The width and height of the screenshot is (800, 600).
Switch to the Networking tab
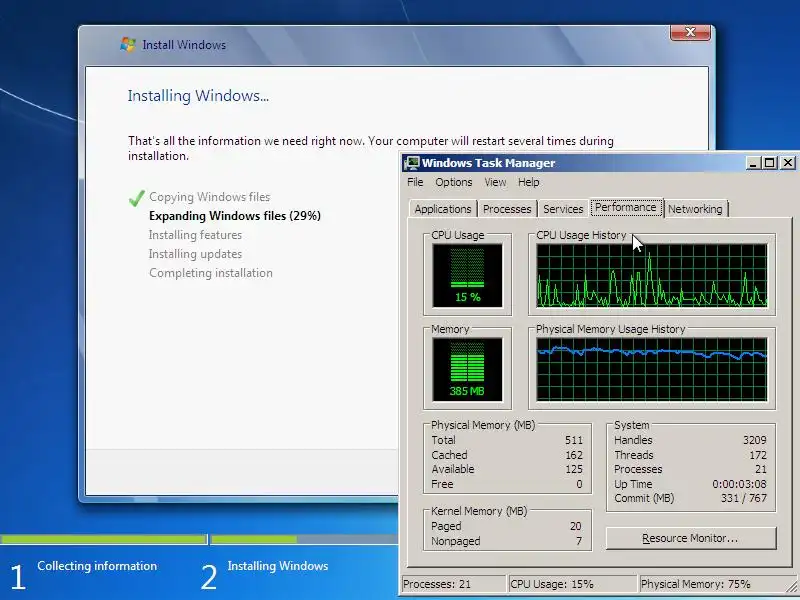(x=695, y=209)
